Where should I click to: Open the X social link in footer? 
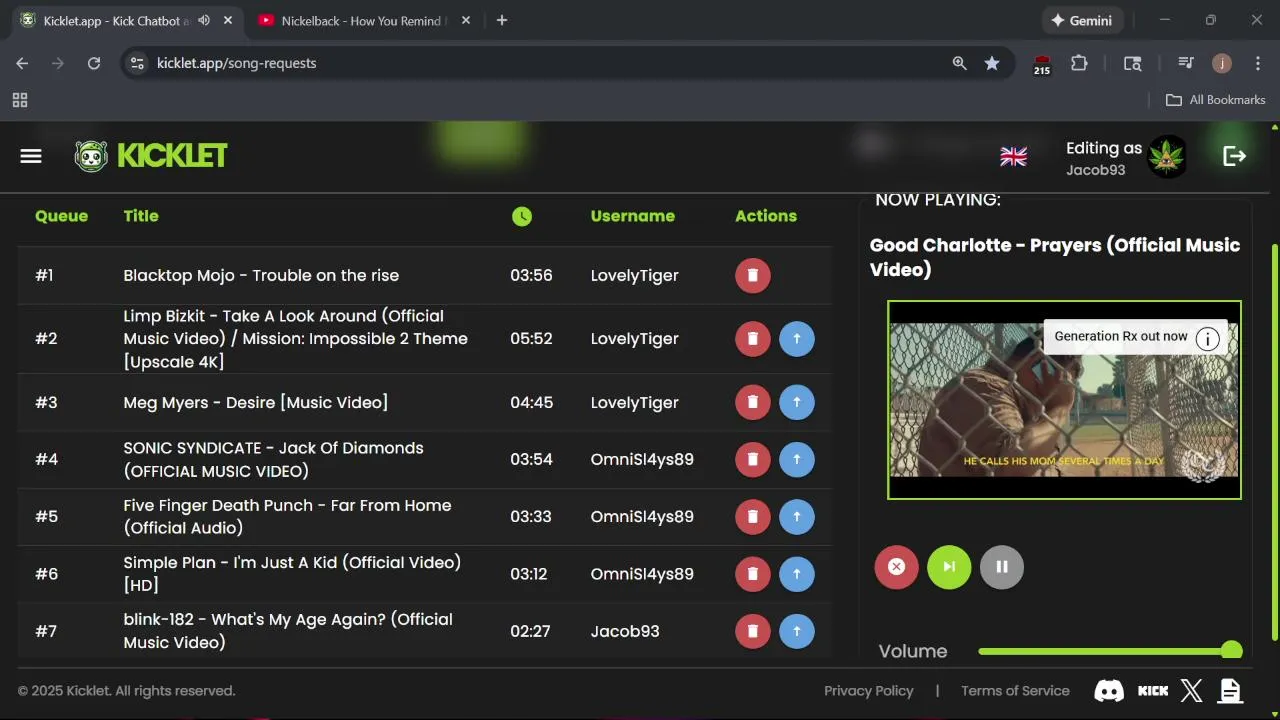click(1191, 690)
